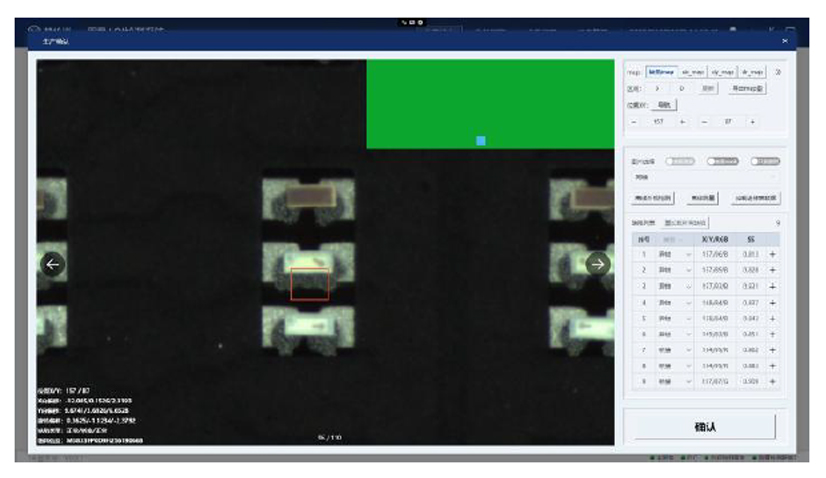Click plus icon in defect row 8
This screenshot has width=826, height=478.
(772, 366)
